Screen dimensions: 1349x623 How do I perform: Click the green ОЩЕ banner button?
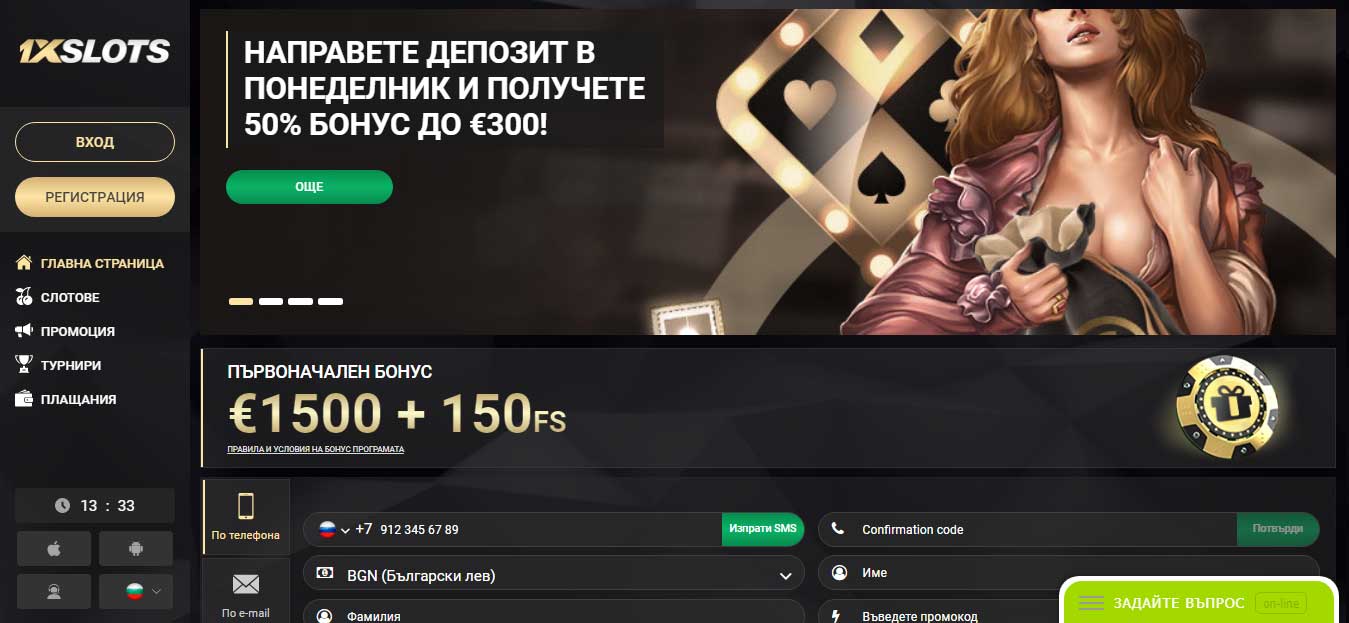tap(309, 187)
